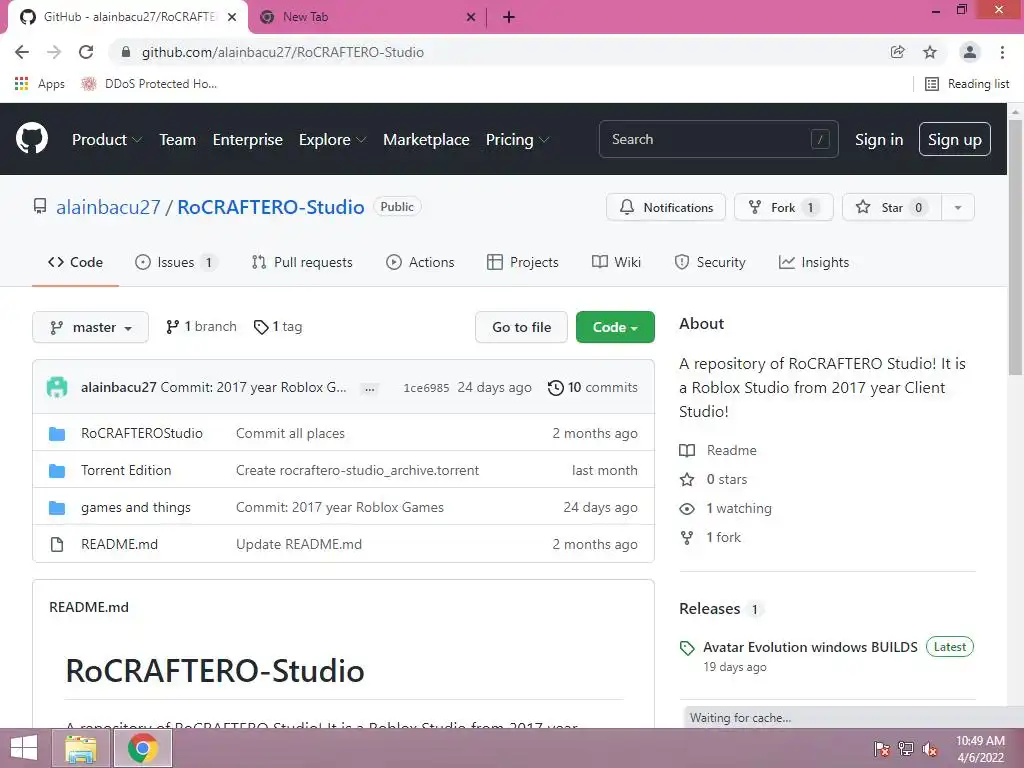Open commit hash 1ce6985
Screen dimensions: 1024x768
pos(426,388)
